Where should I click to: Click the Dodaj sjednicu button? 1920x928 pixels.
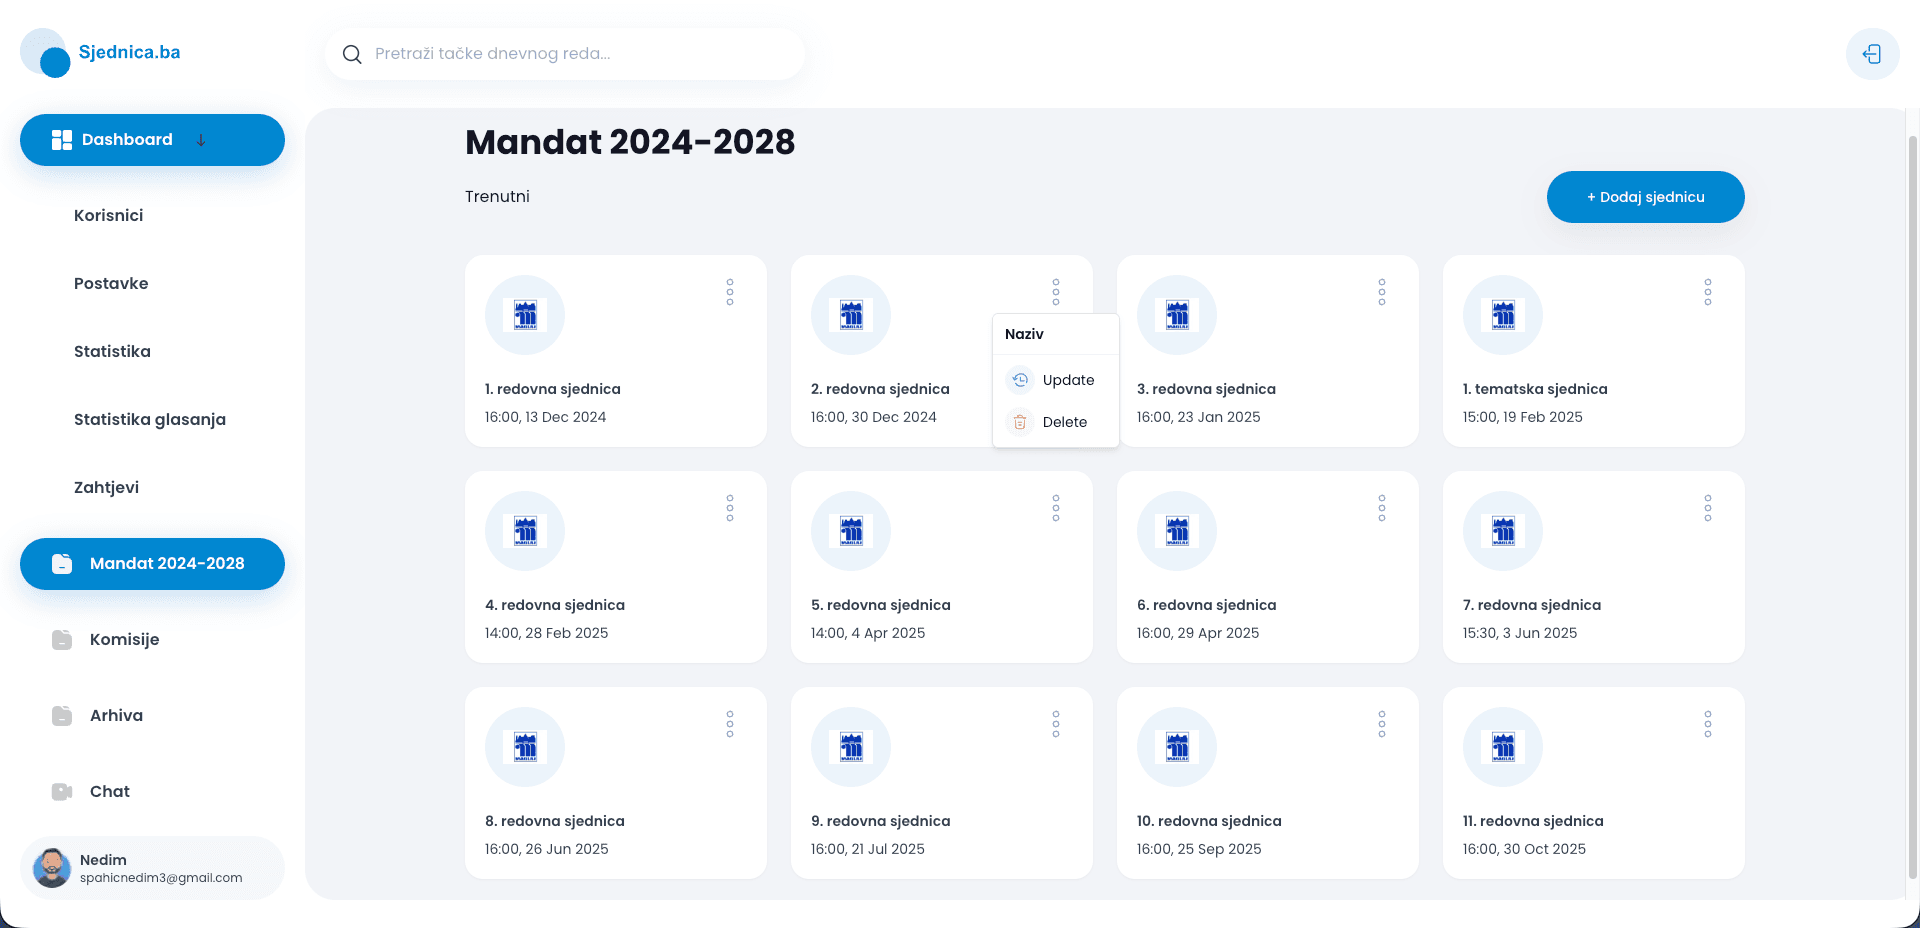pos(1645,197)
